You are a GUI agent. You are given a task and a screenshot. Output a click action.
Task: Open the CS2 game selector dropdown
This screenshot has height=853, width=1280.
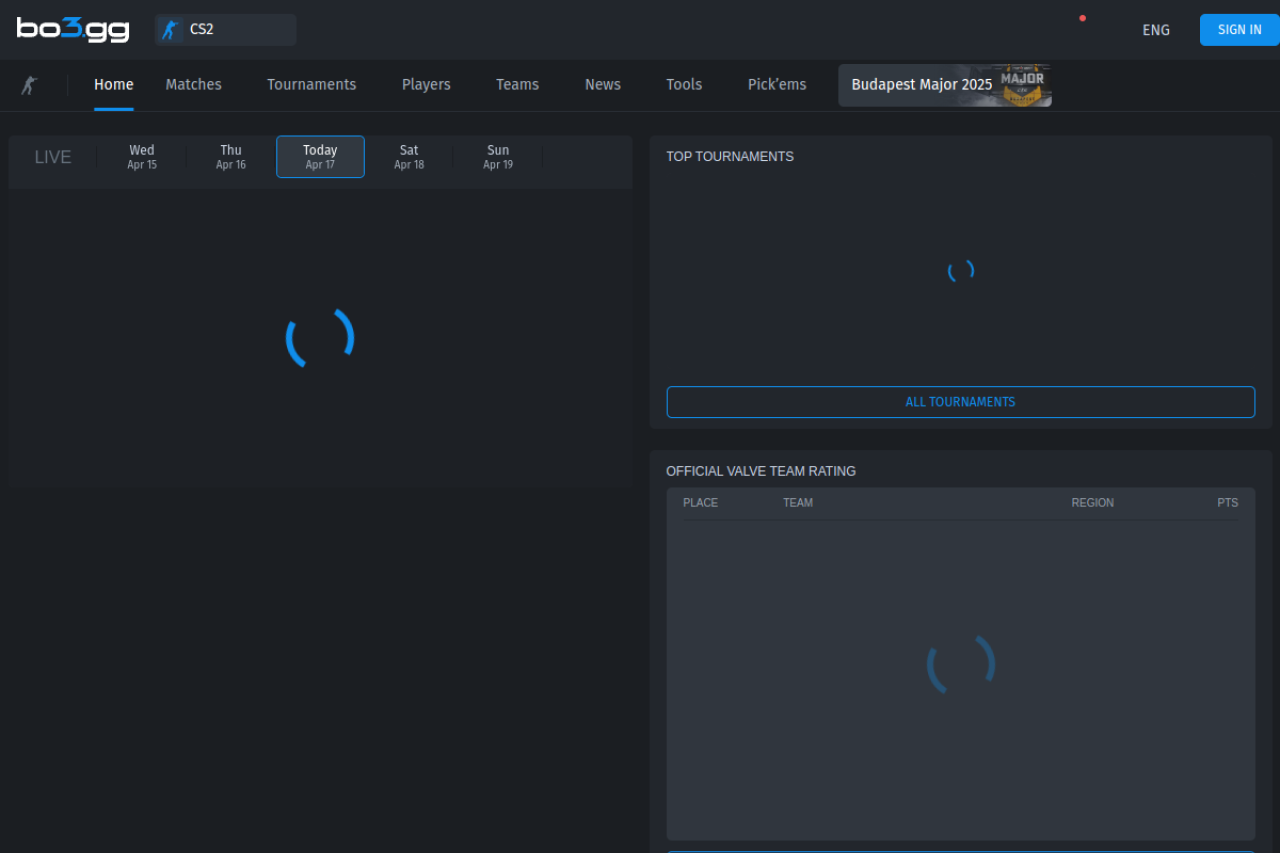[x=226, y=30]
